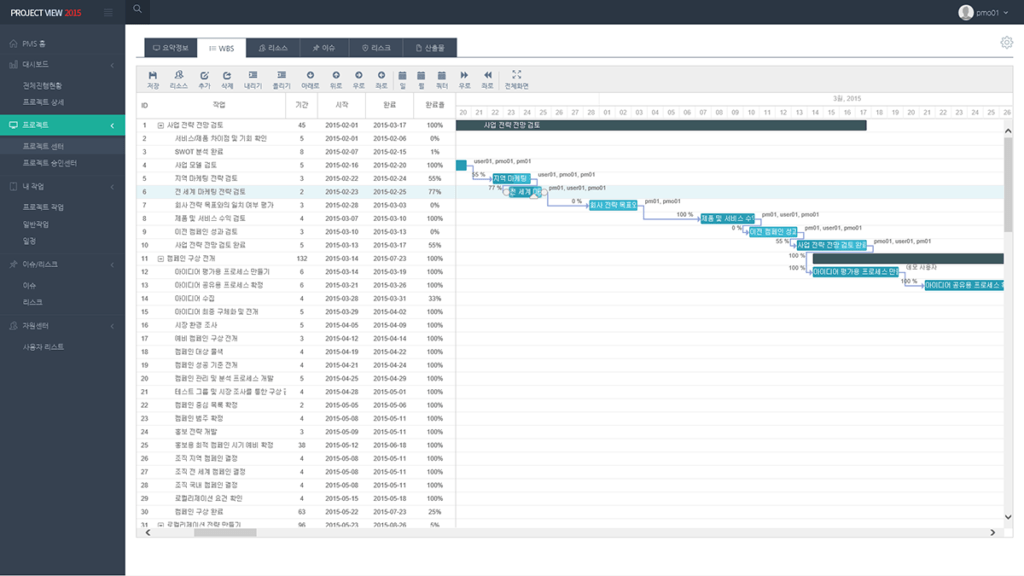Click the horizontal scrollbar under the task grid
This screenshot has height=576, width=1024.
239,533
